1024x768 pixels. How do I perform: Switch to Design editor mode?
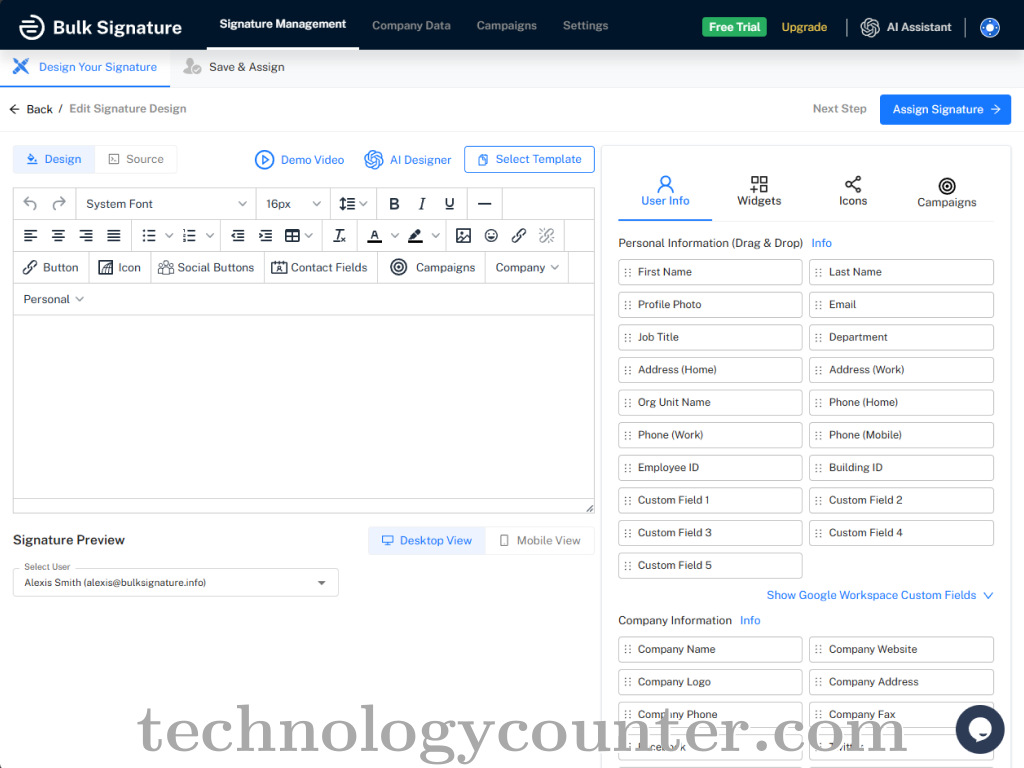point(54,159)
